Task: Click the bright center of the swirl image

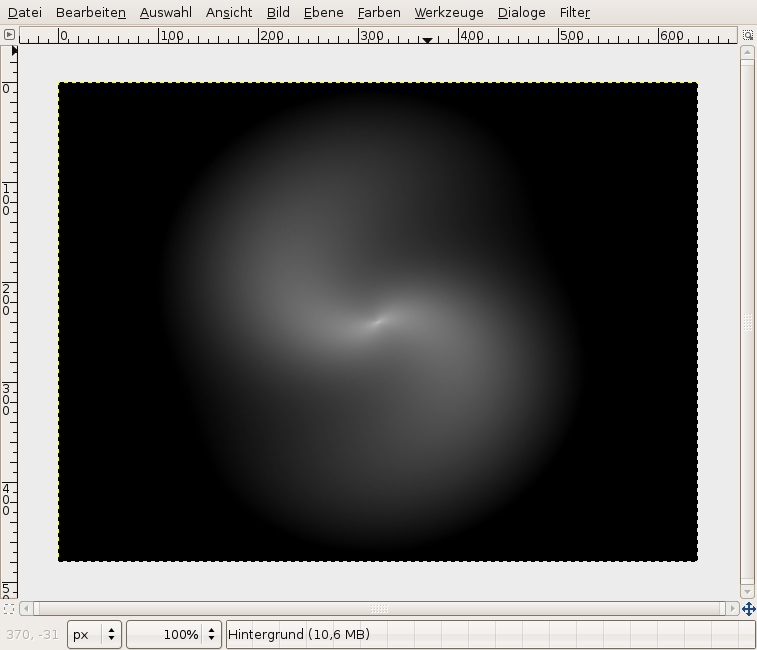Action: tap(378, 321)
